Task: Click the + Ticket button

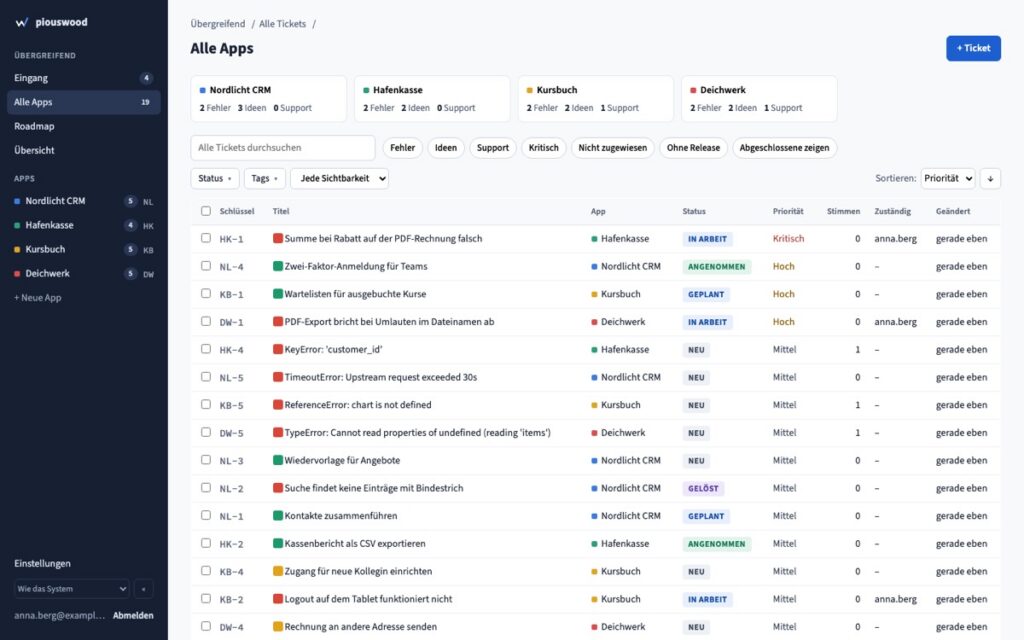Action: 973,48
